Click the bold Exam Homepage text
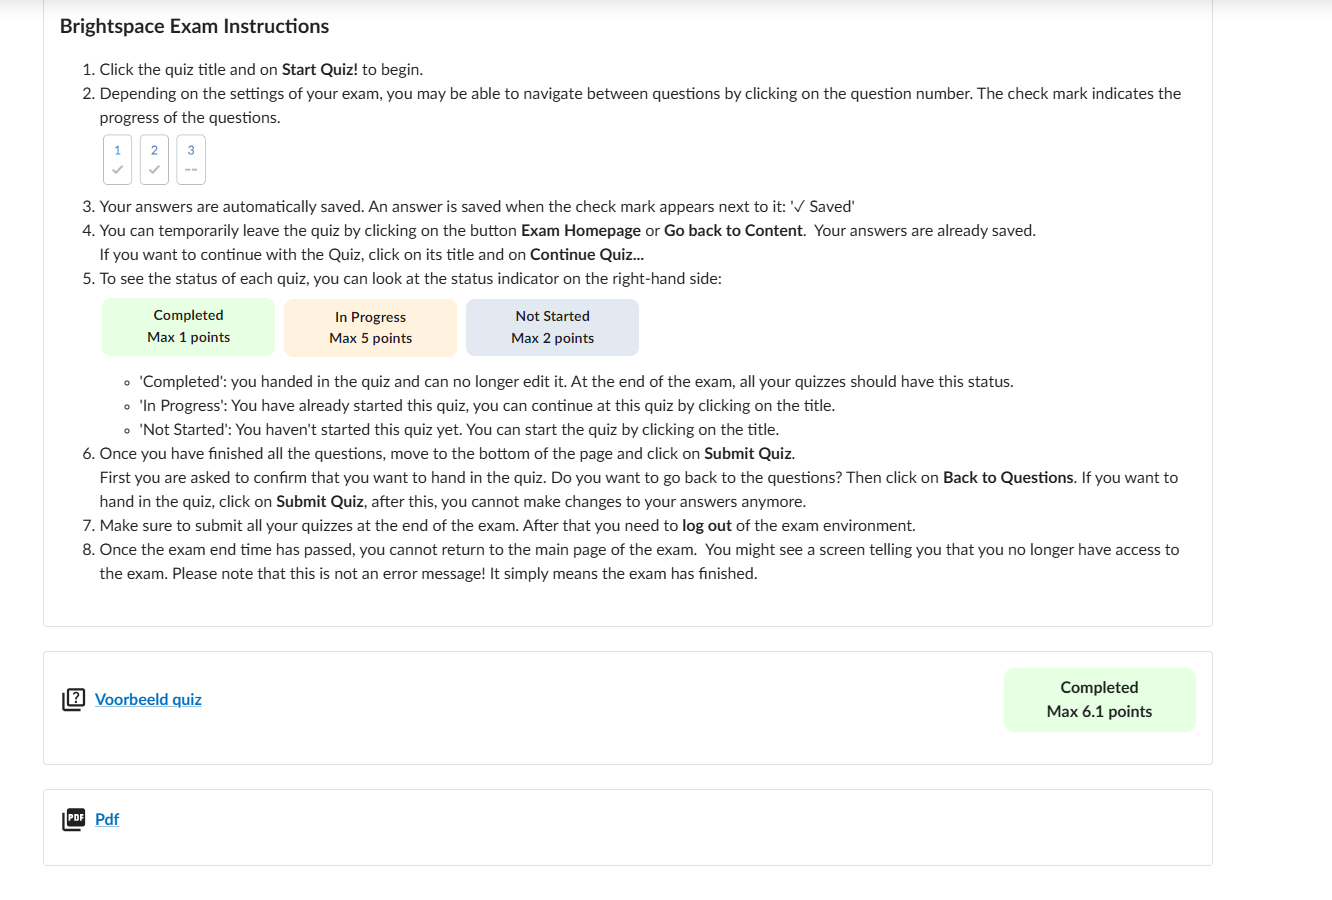This screenshot has width=1332, height=900. click(x=580, y=230)
